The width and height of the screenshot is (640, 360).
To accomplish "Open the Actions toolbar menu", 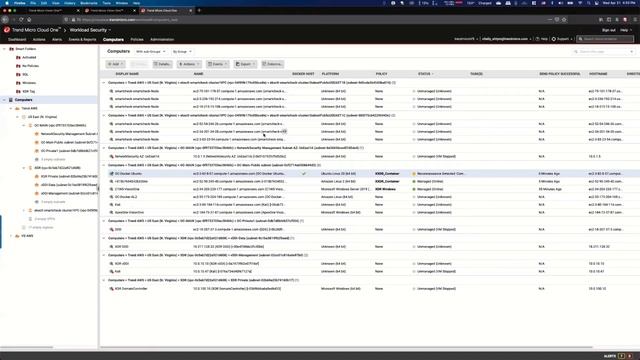I will pos(189,64).
